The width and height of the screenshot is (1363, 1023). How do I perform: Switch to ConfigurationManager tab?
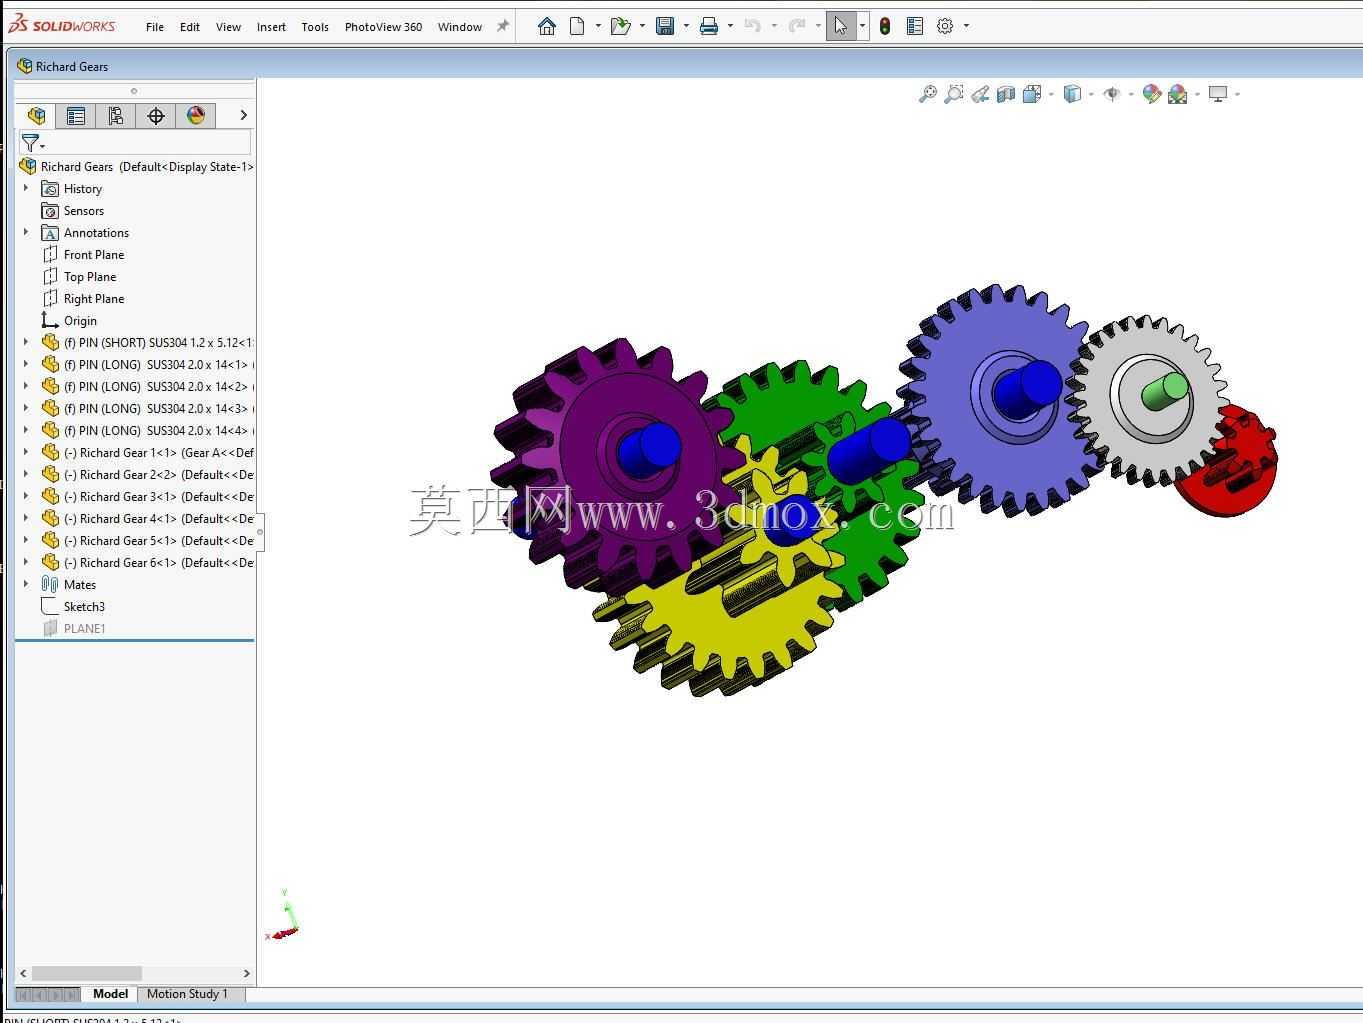pos(116,115)
